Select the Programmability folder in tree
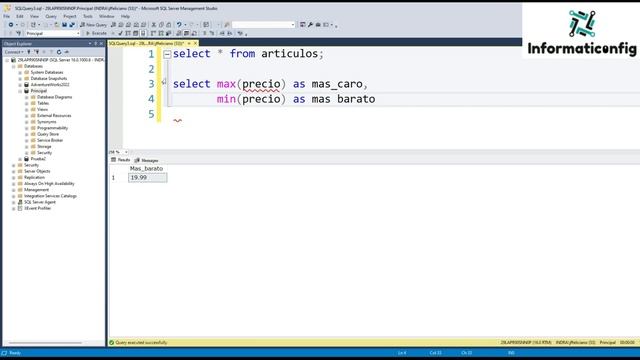This screenshot has height=360, width=640. 53,128
